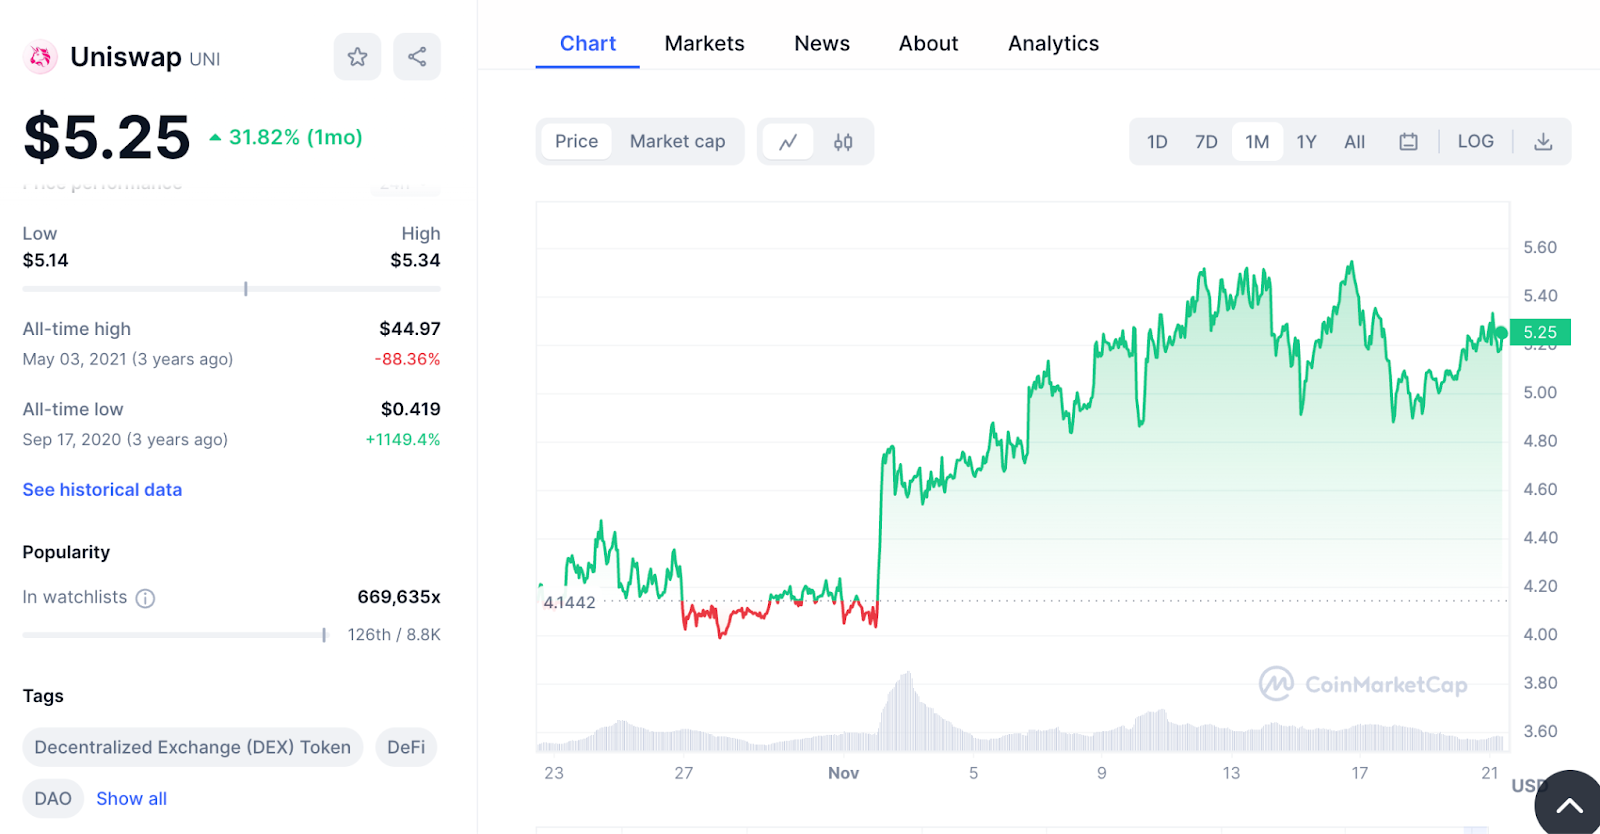Click the green end-point dot on chart line
Image resolution: width=1600 pixels, height=834 pixels.
[x=1501, y=333]
